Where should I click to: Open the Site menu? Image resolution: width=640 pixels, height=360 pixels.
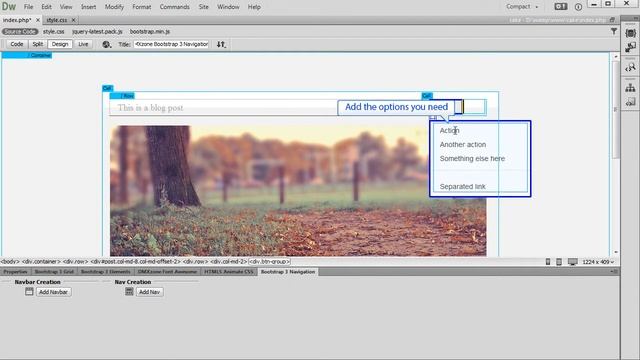click(204, 7)
